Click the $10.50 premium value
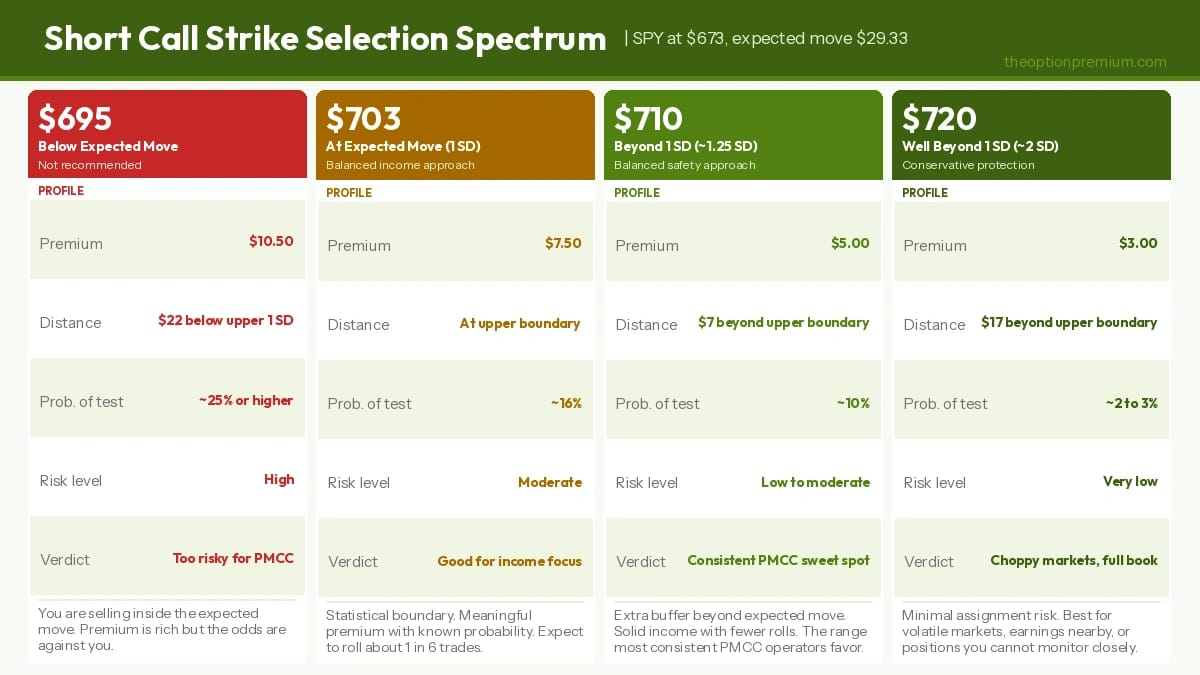The image size is (1200, 675). pos(271,241)
